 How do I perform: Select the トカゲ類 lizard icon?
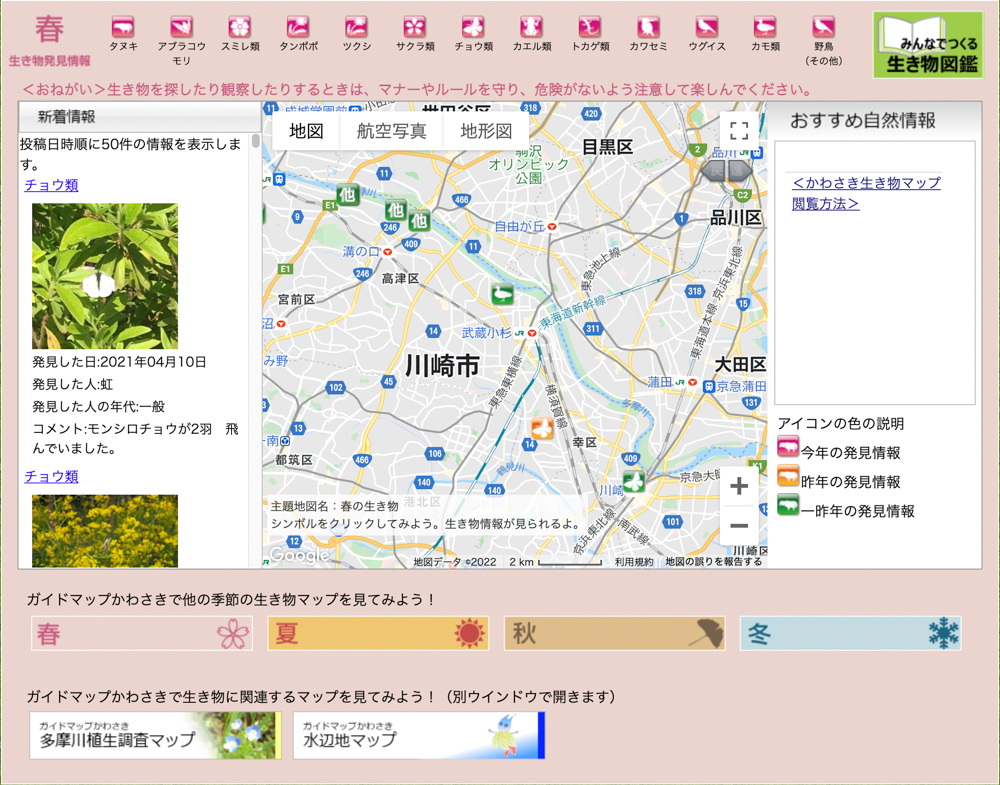(590, 27)
